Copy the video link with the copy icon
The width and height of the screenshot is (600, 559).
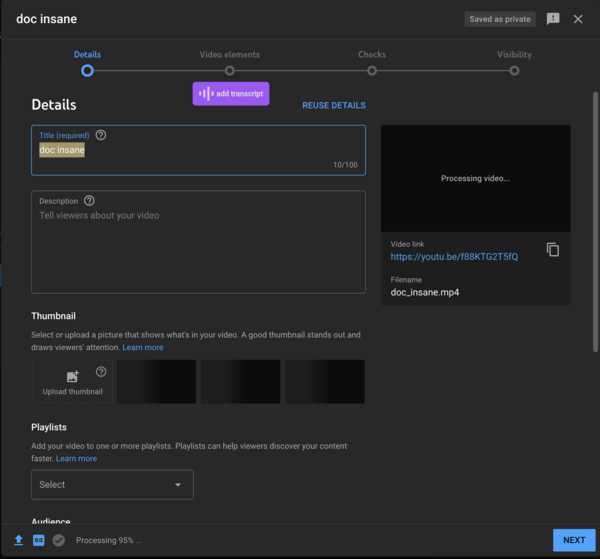(x=553, y=250)
